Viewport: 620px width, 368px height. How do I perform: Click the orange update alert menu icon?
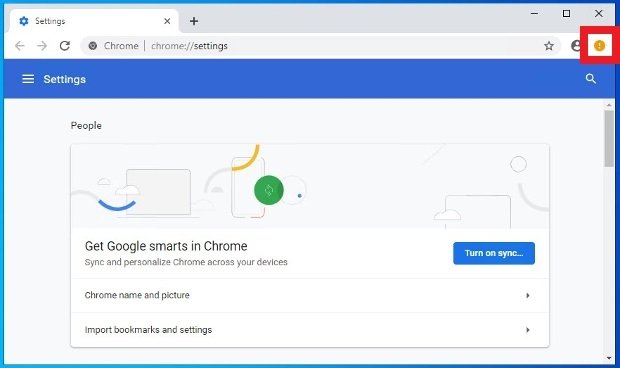[x=599, y=46]
